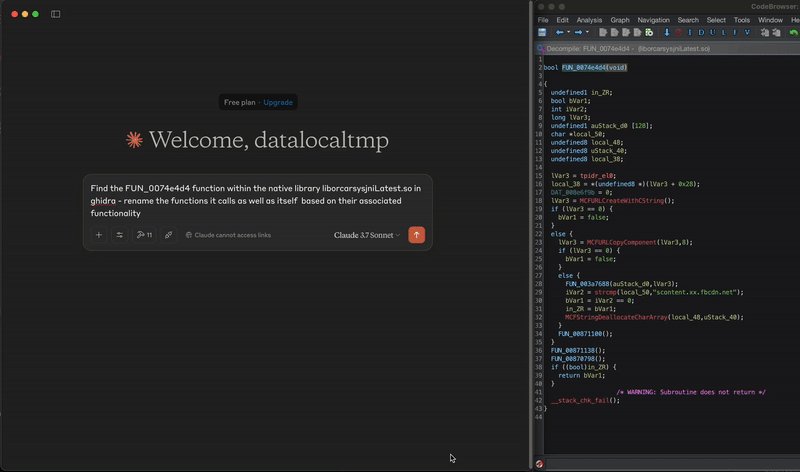
Task: Expand the forward-navigation history dropdown arrow
Action: 587,32
